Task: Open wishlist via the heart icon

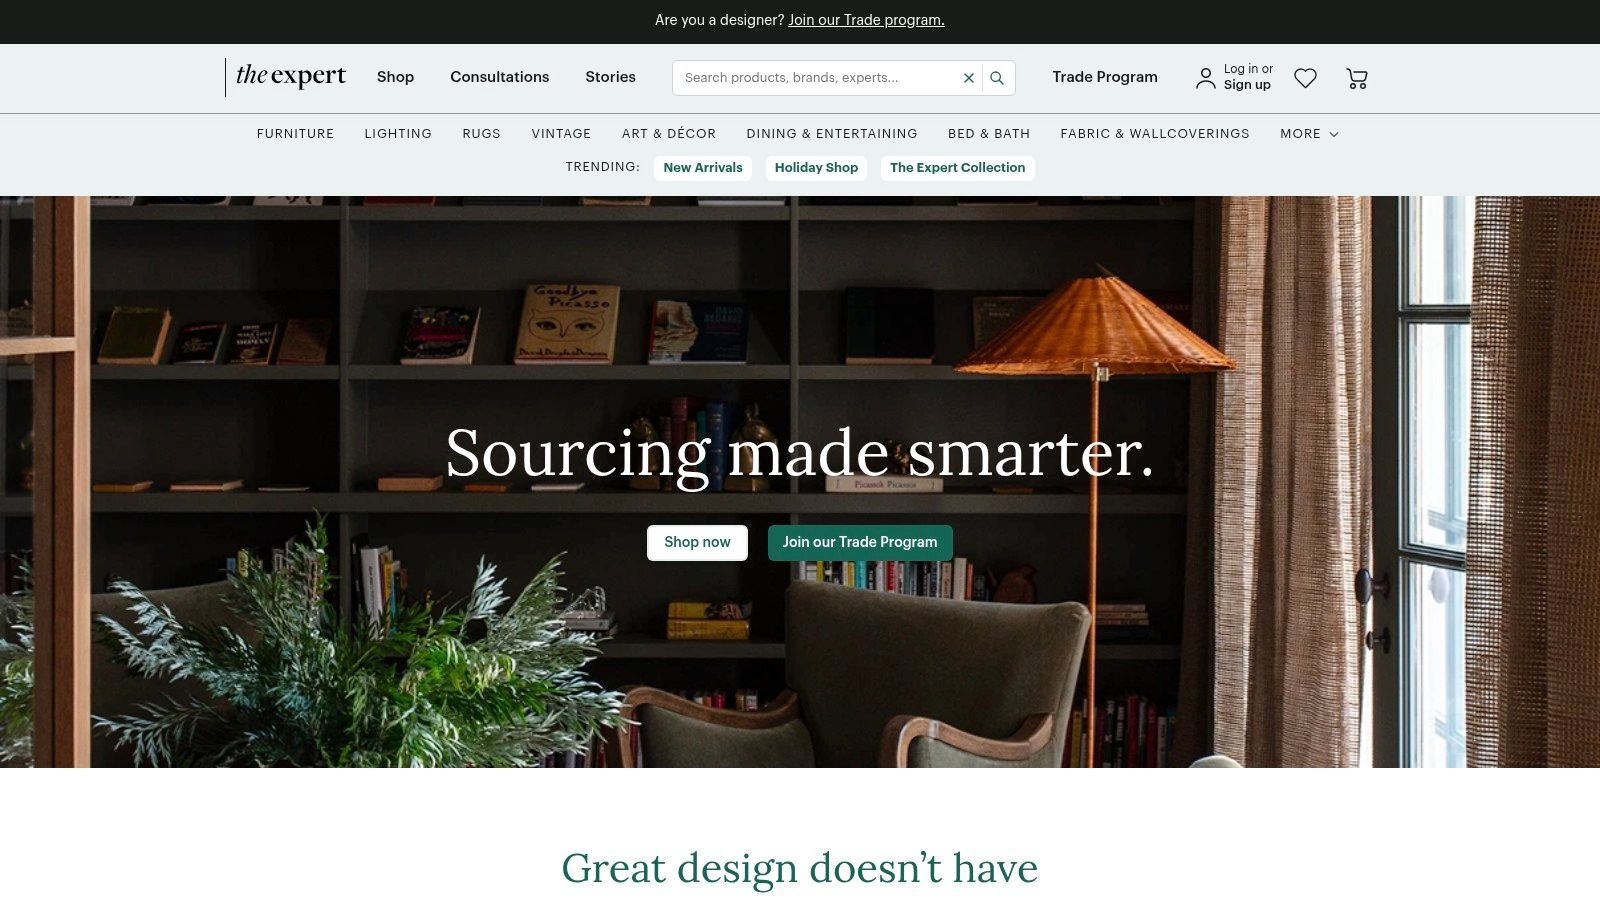Action: pyautogui.click(x=1305, y=78)
